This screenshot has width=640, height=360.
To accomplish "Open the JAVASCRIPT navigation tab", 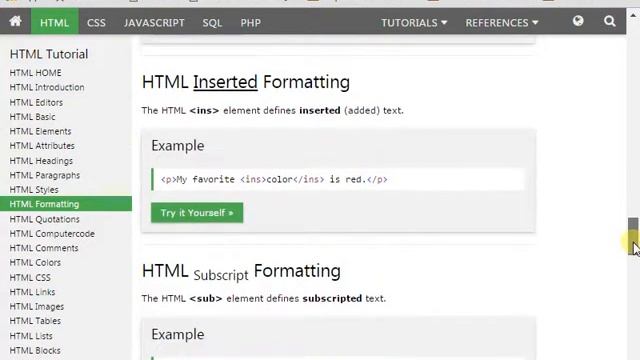I will [x=154, y=23].
